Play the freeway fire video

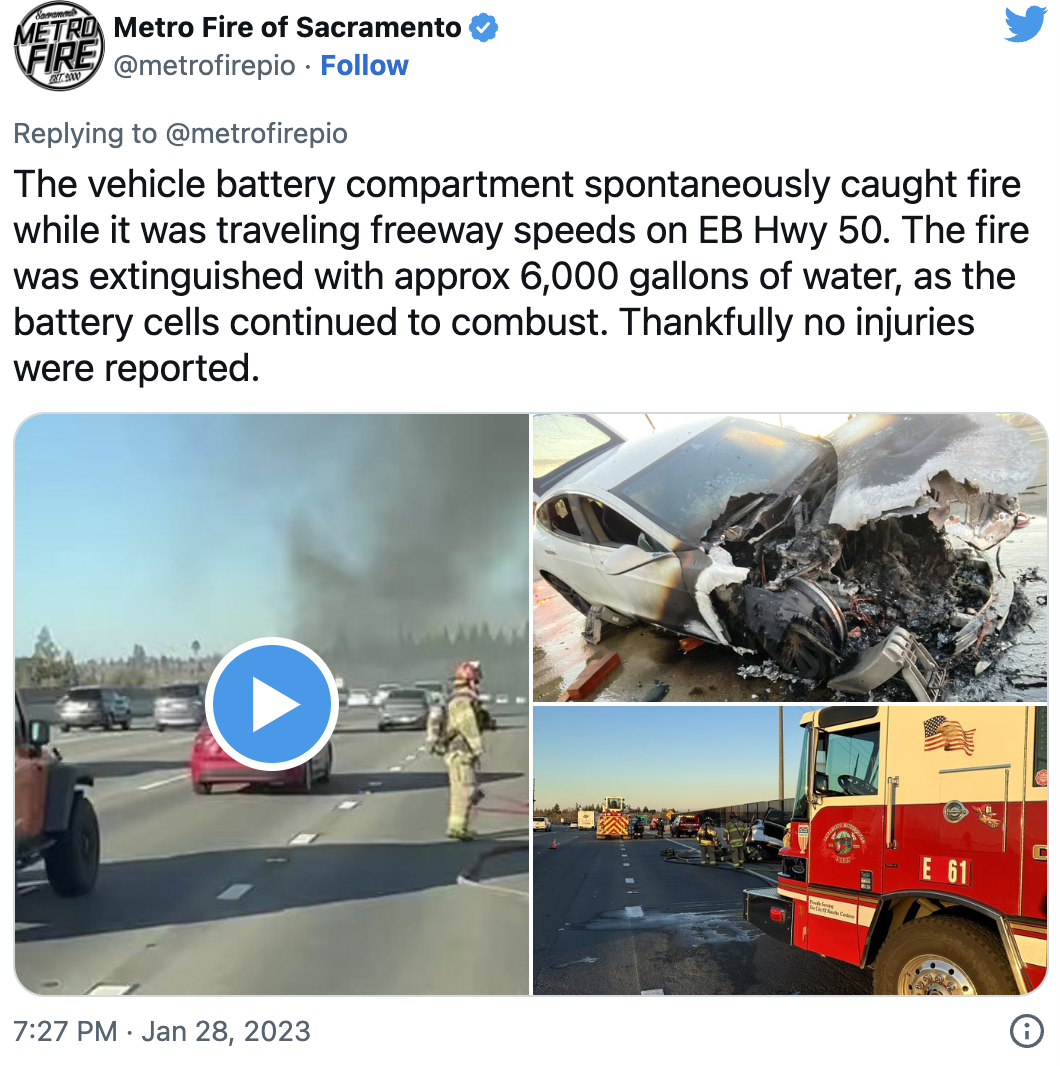tap(271, 704)
